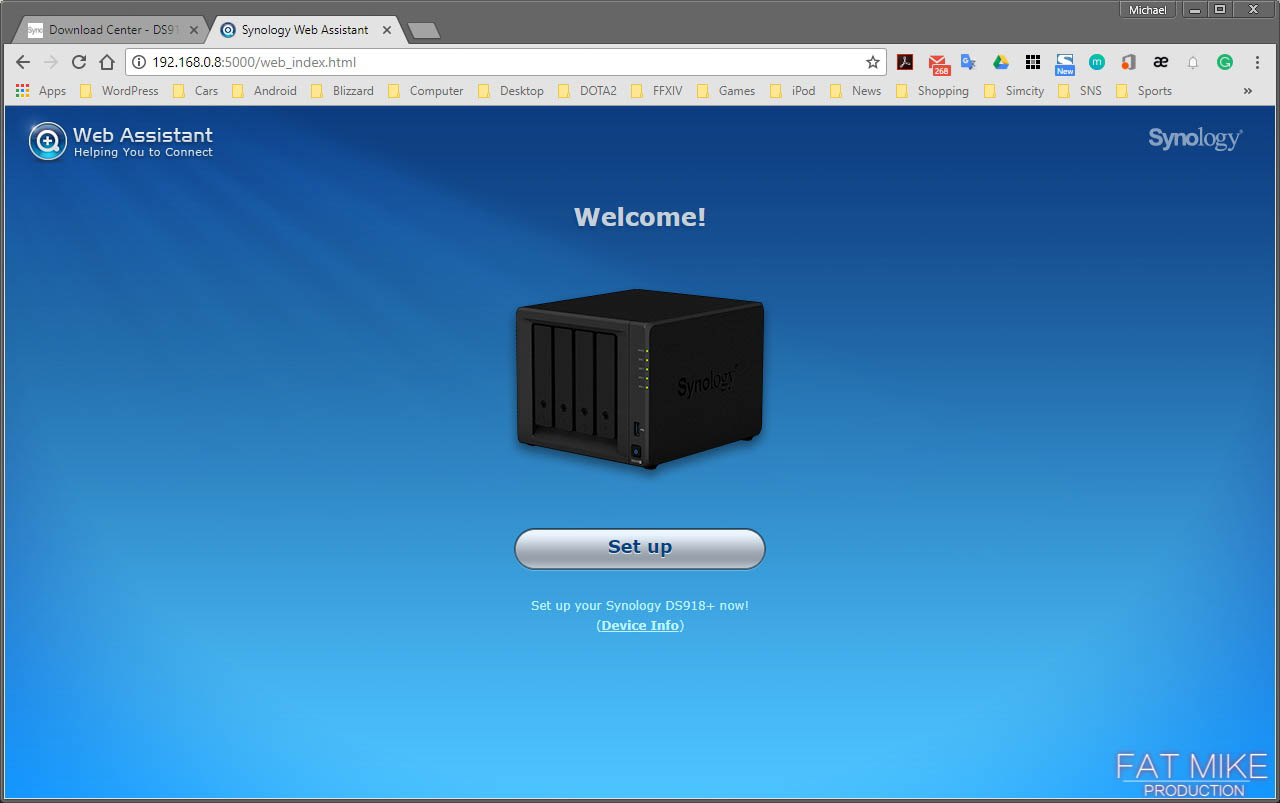Open the Desktop bookmark folder

[x=510, y=91]
